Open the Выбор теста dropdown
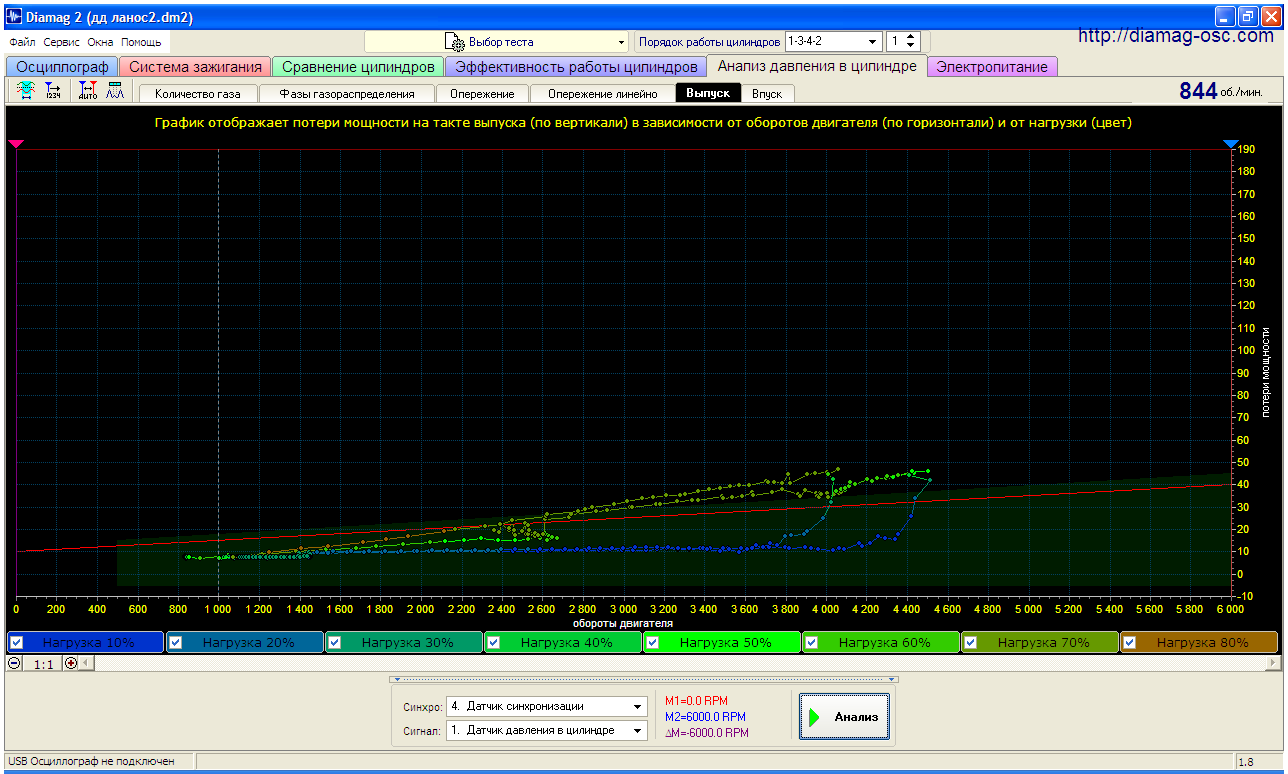Image resolution: width=1288 pixels, height=774 pixels. [496, 42]
